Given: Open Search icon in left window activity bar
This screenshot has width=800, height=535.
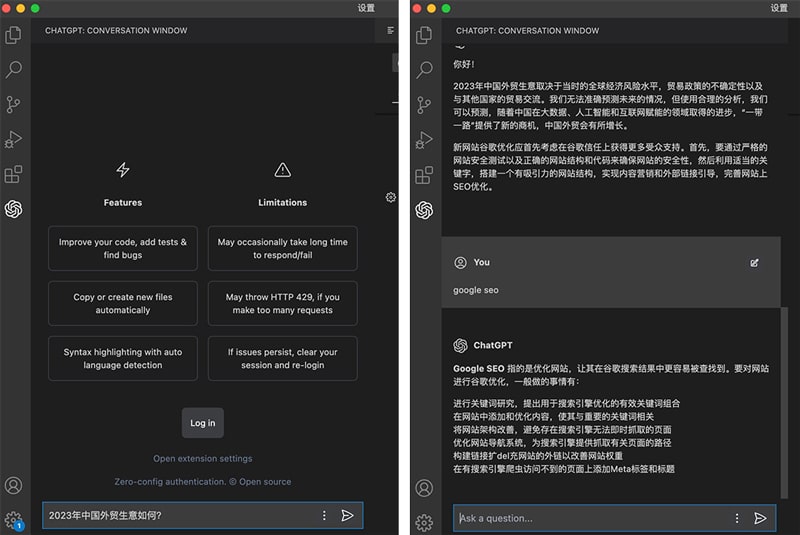Looking at the screenshot, I should tap(14, 69).
